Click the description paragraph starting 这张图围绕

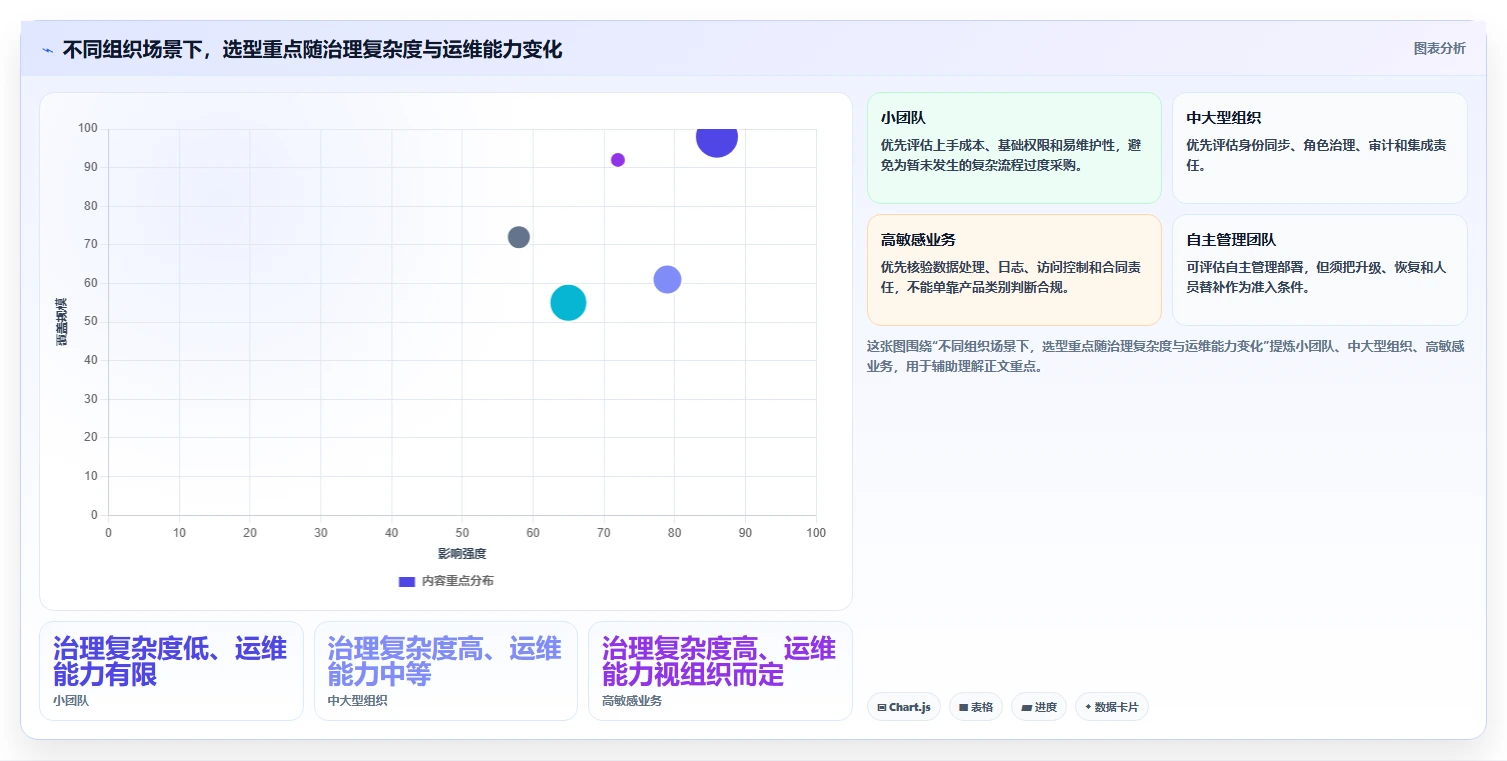pos(1166,356)
